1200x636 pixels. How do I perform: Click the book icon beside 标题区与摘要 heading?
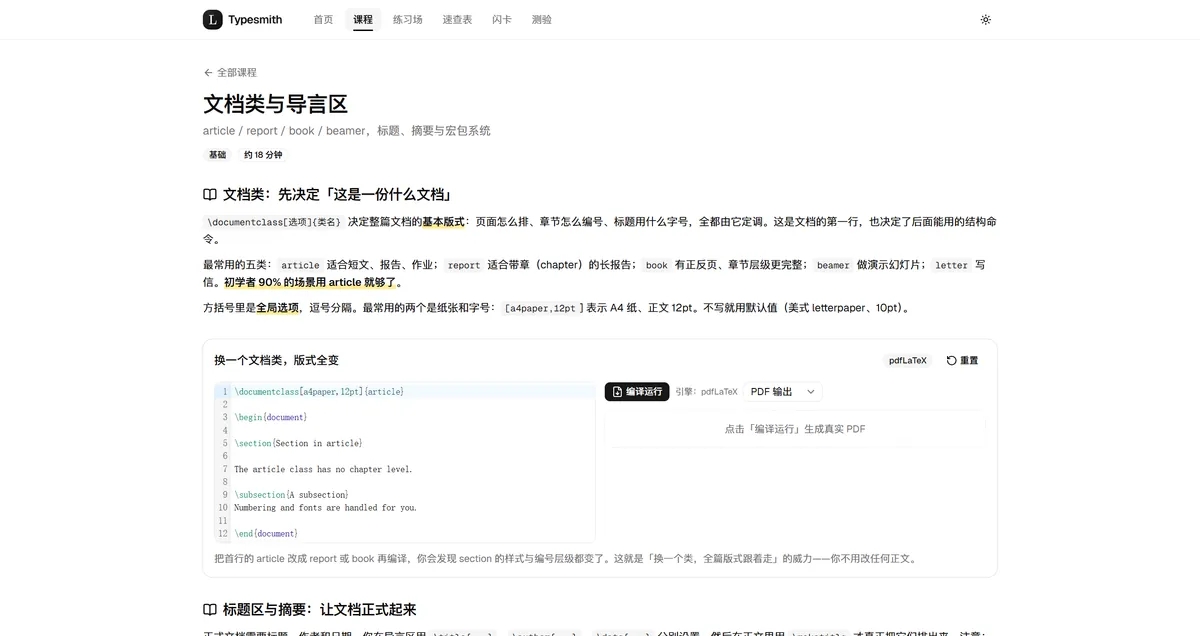tap(210, 609)
